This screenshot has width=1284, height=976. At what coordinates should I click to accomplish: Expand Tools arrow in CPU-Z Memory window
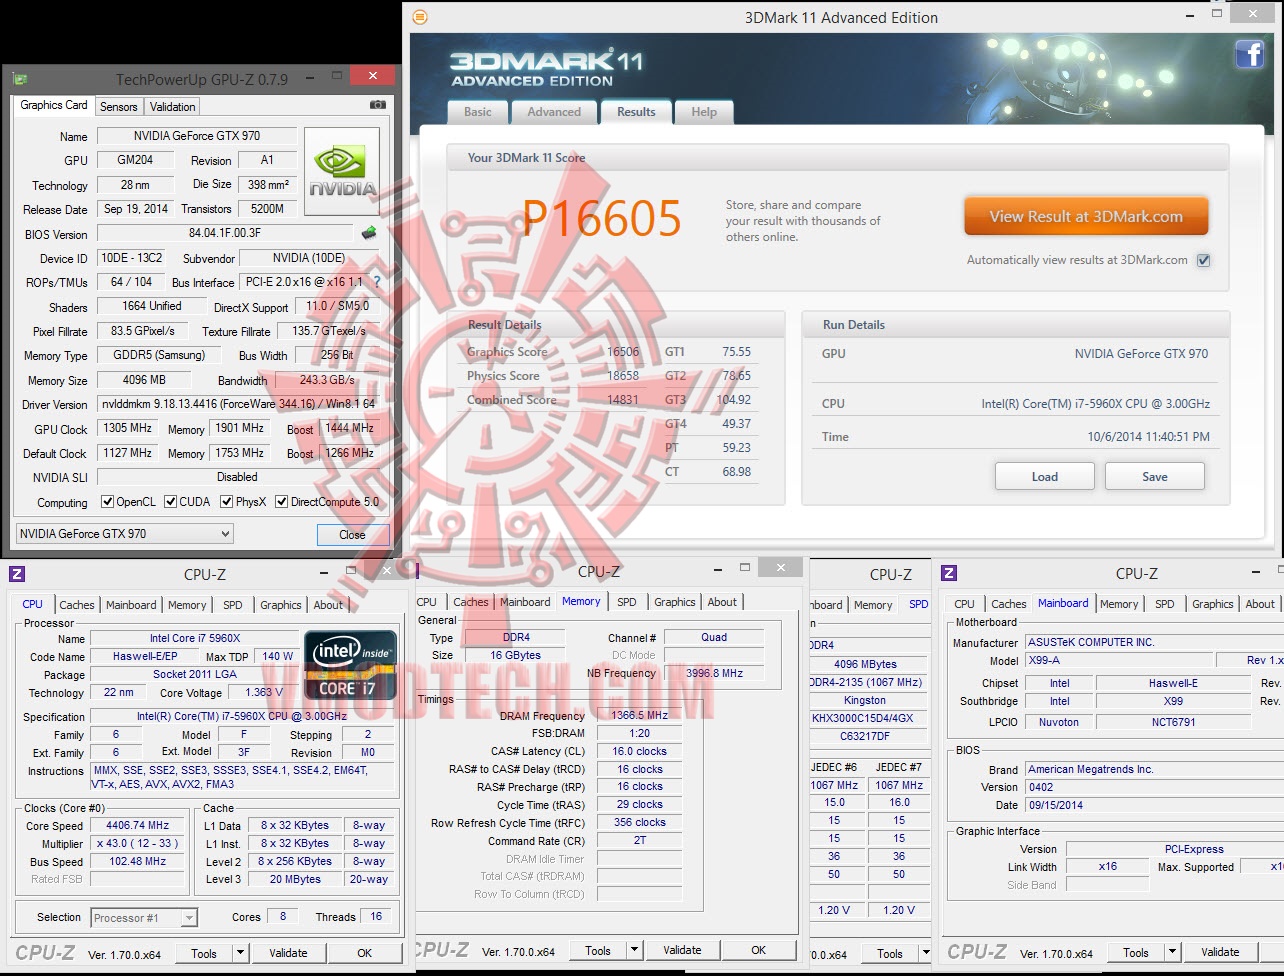point(635,951)
